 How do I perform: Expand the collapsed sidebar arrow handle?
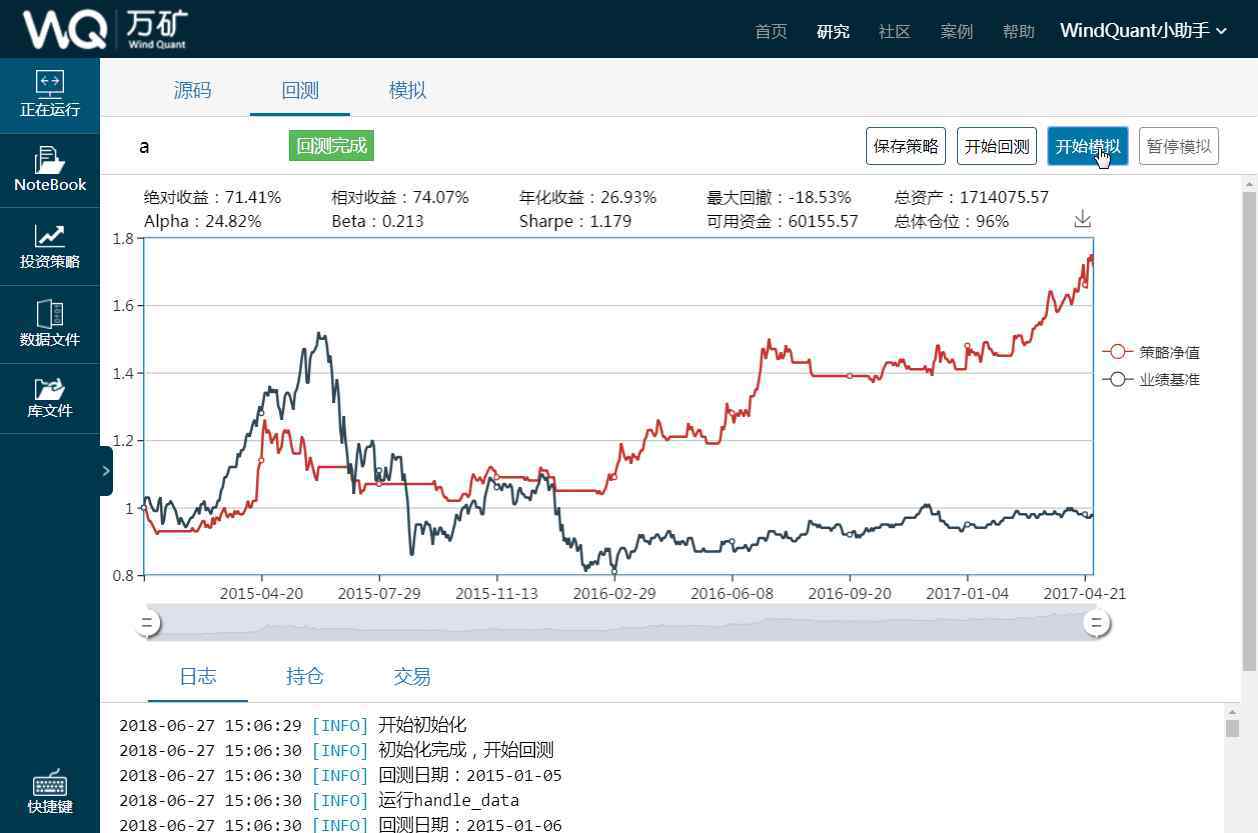[106, 471]
